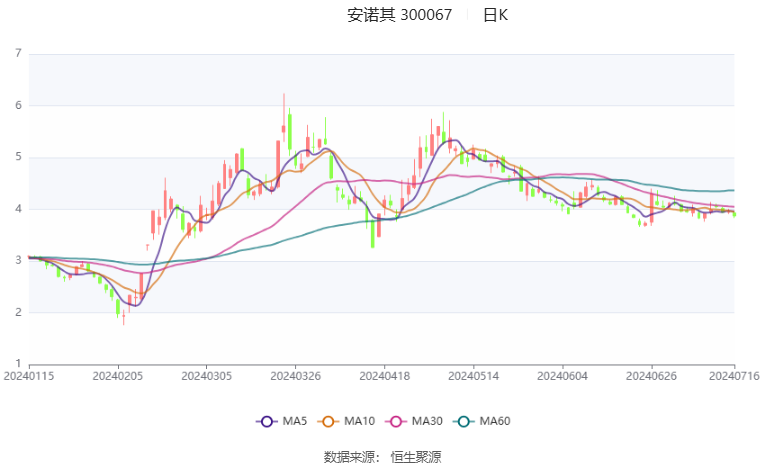The height and width of the screenshot is (465, 765).
Task: Select the 20240326 x-axis date label
Action: [295, 376]
